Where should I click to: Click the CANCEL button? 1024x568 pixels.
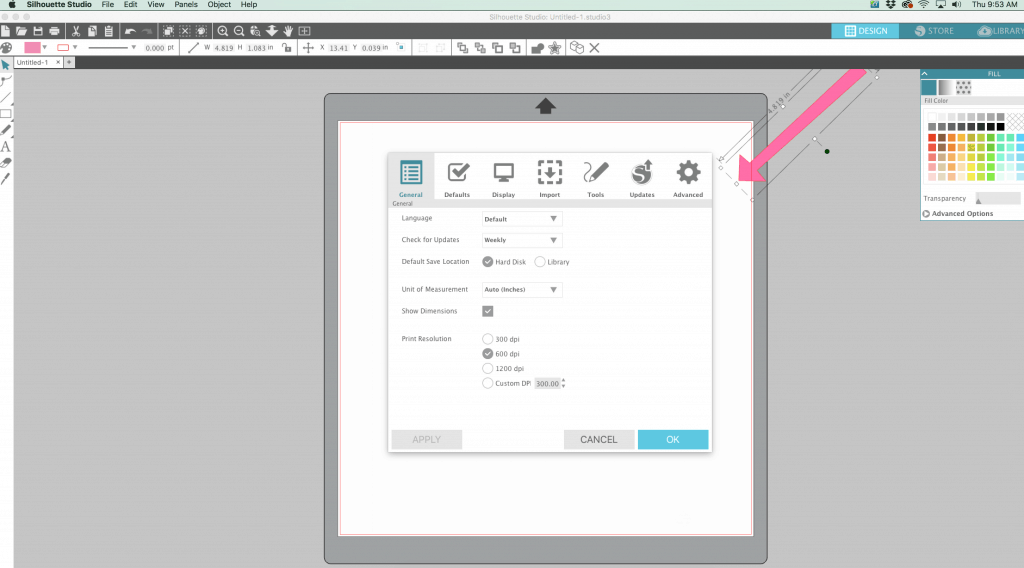599,439
